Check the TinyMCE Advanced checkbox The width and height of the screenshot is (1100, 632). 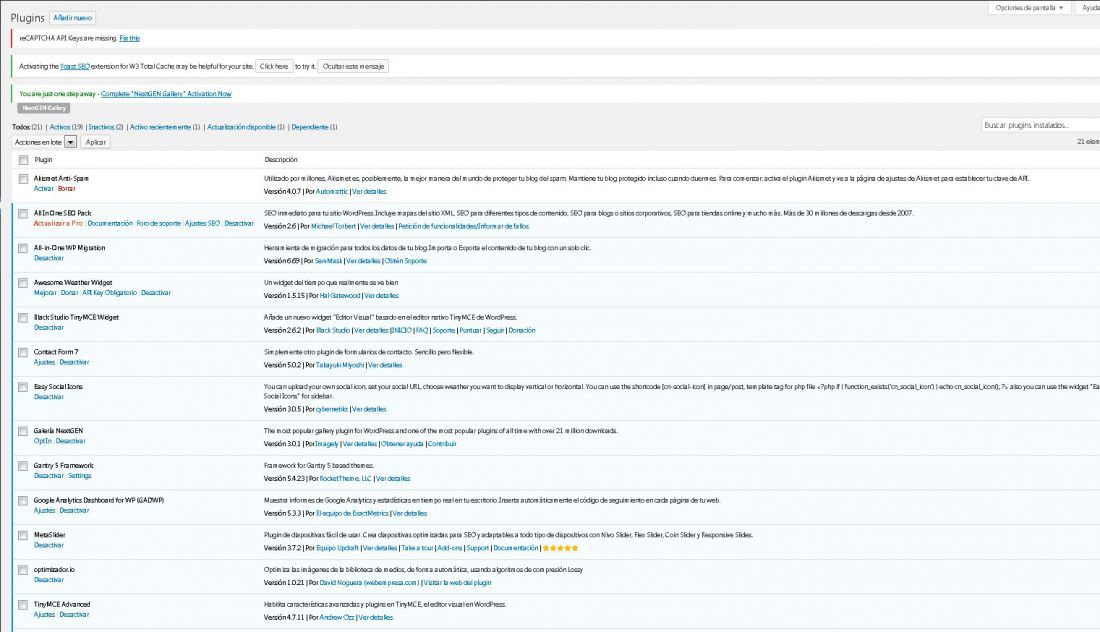(x=23, y=605)
